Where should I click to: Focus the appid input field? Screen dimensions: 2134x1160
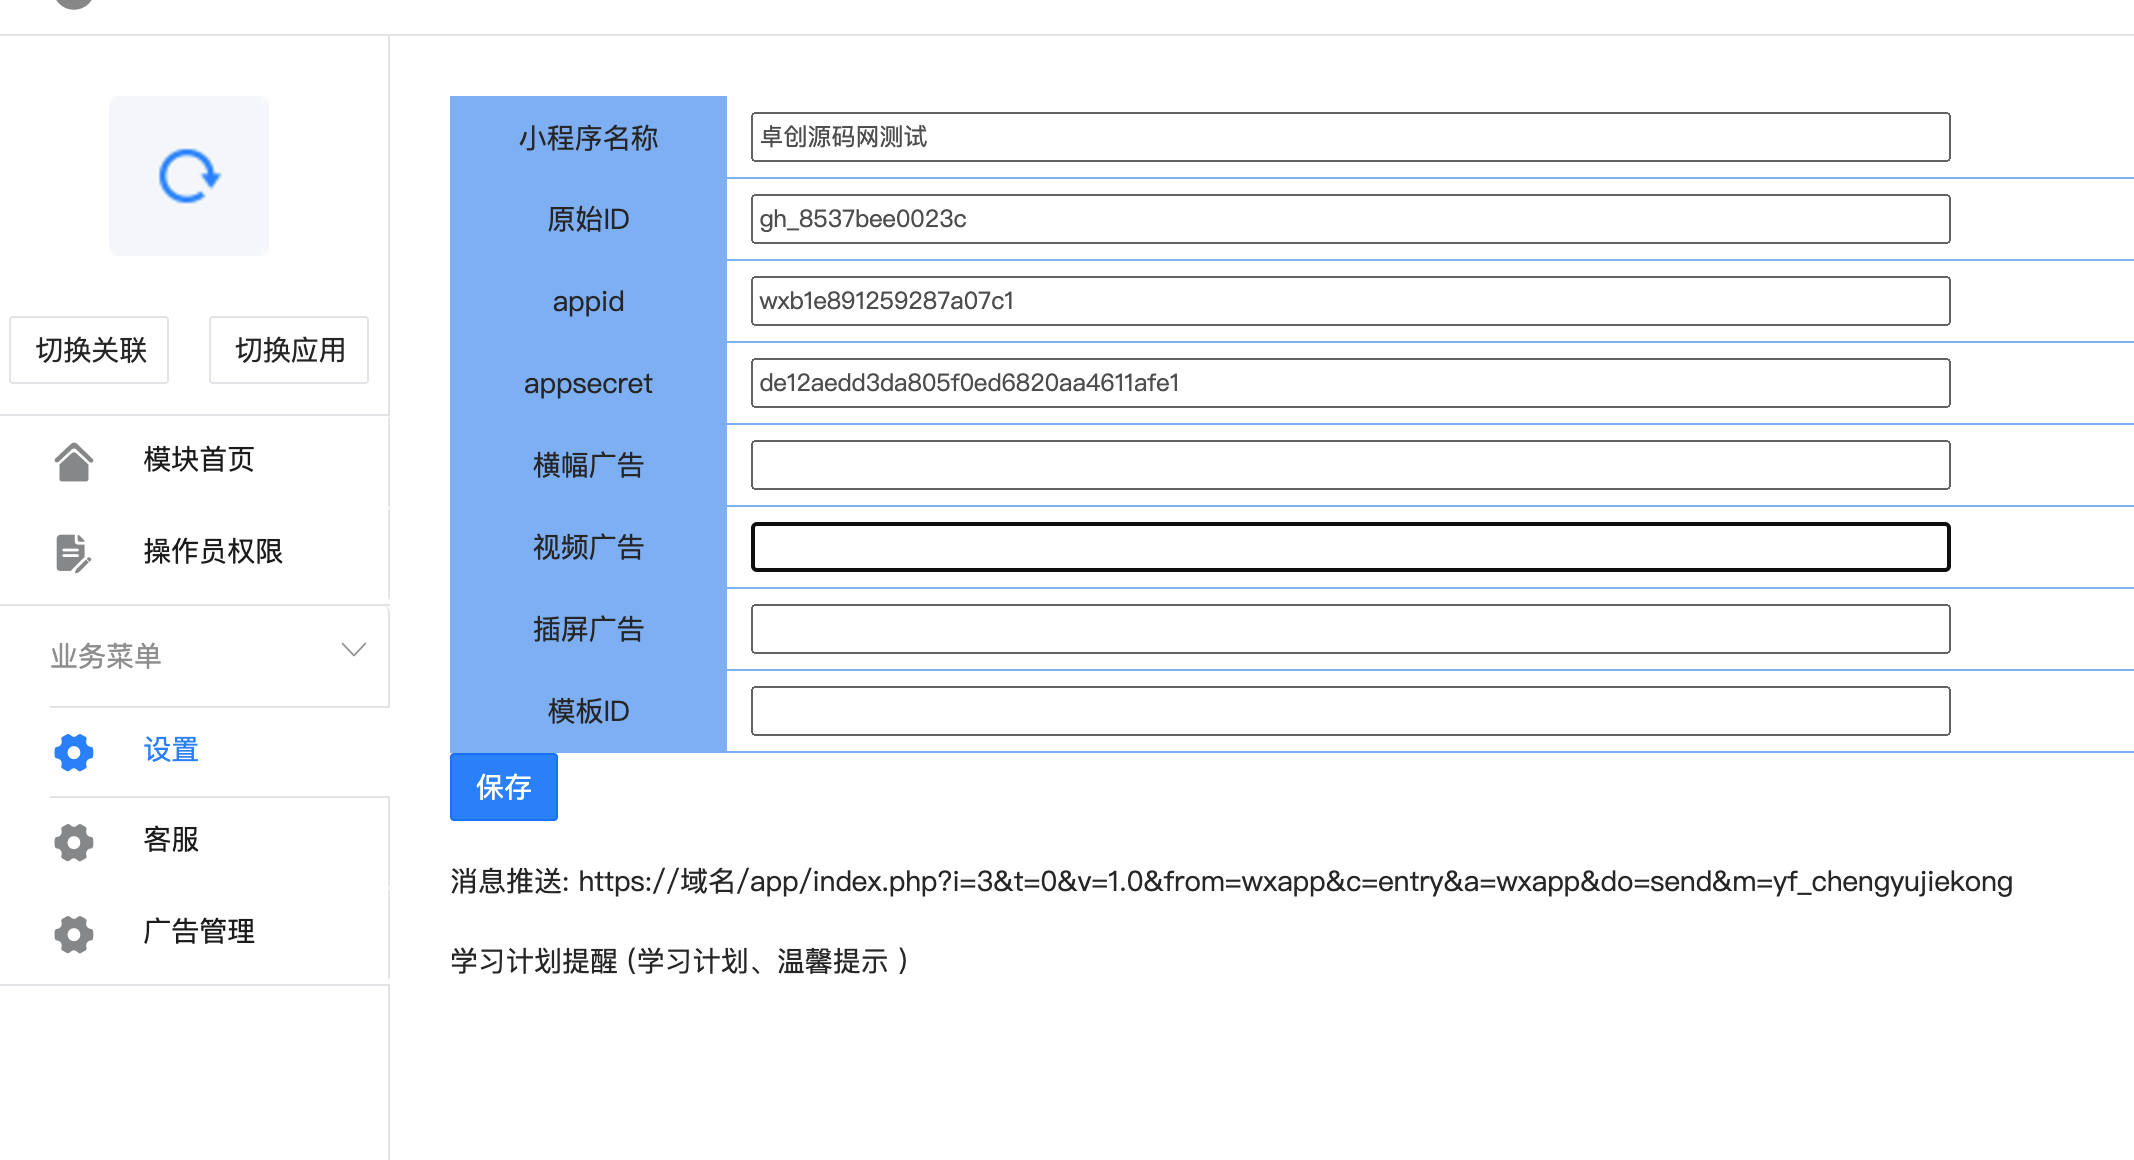(1350, 301)
